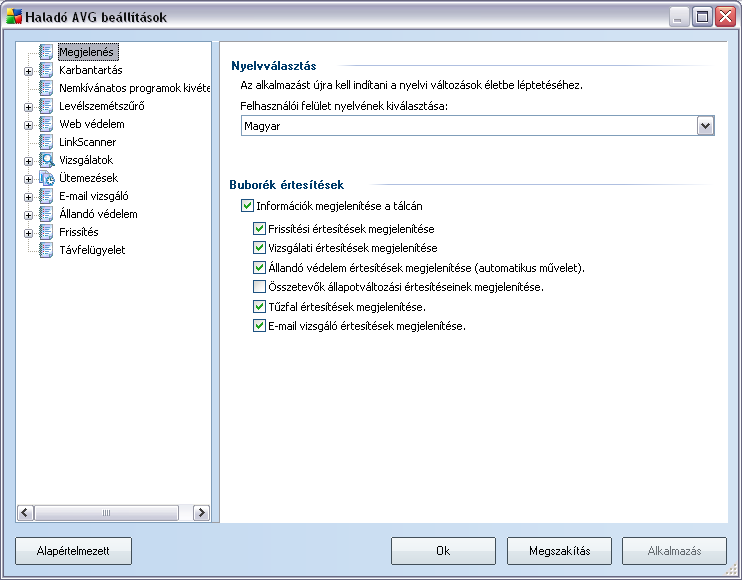Viewport: 742px width, 580px height.
Task: Expand the Levélszemétszűrő tree node
Action: point(28,107)
